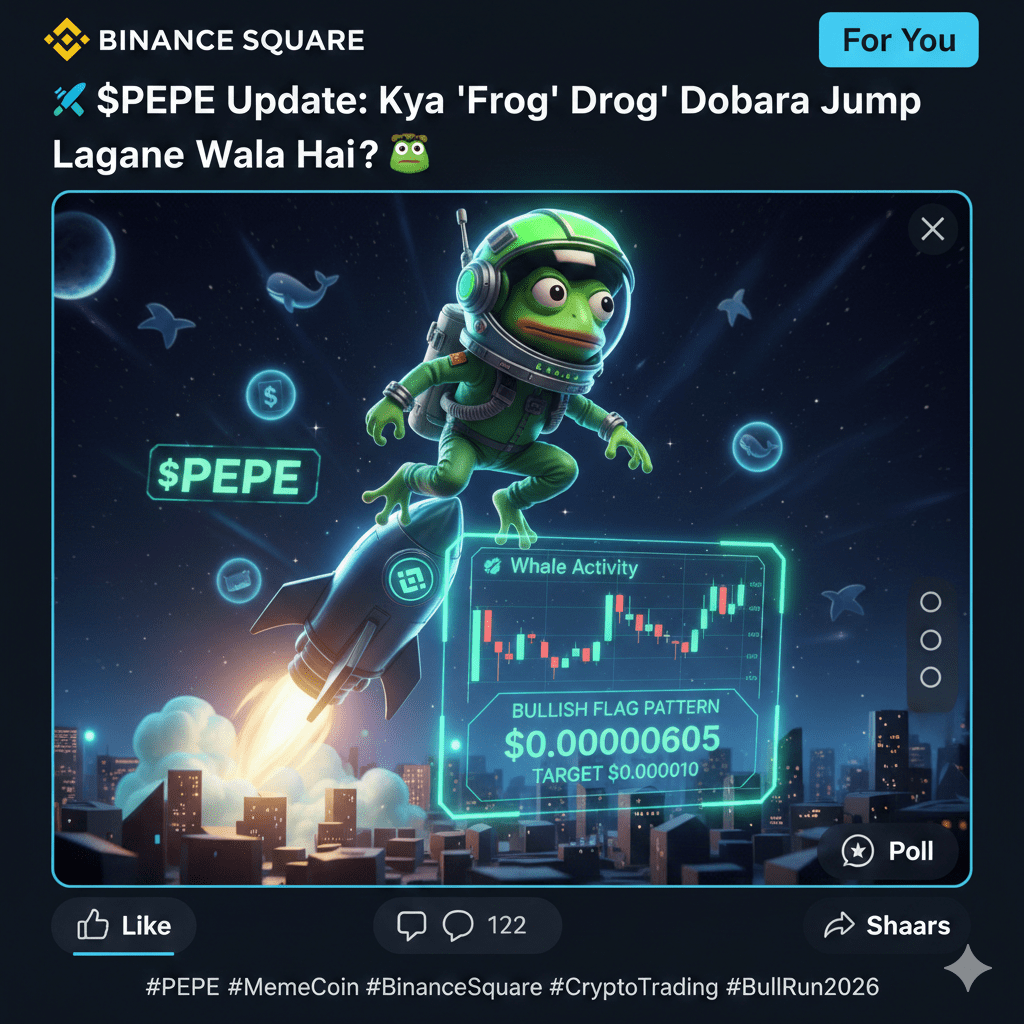Open the #PEPE hashtag link
Viewport: 1024px width, 1024px height.
point(182,987)
